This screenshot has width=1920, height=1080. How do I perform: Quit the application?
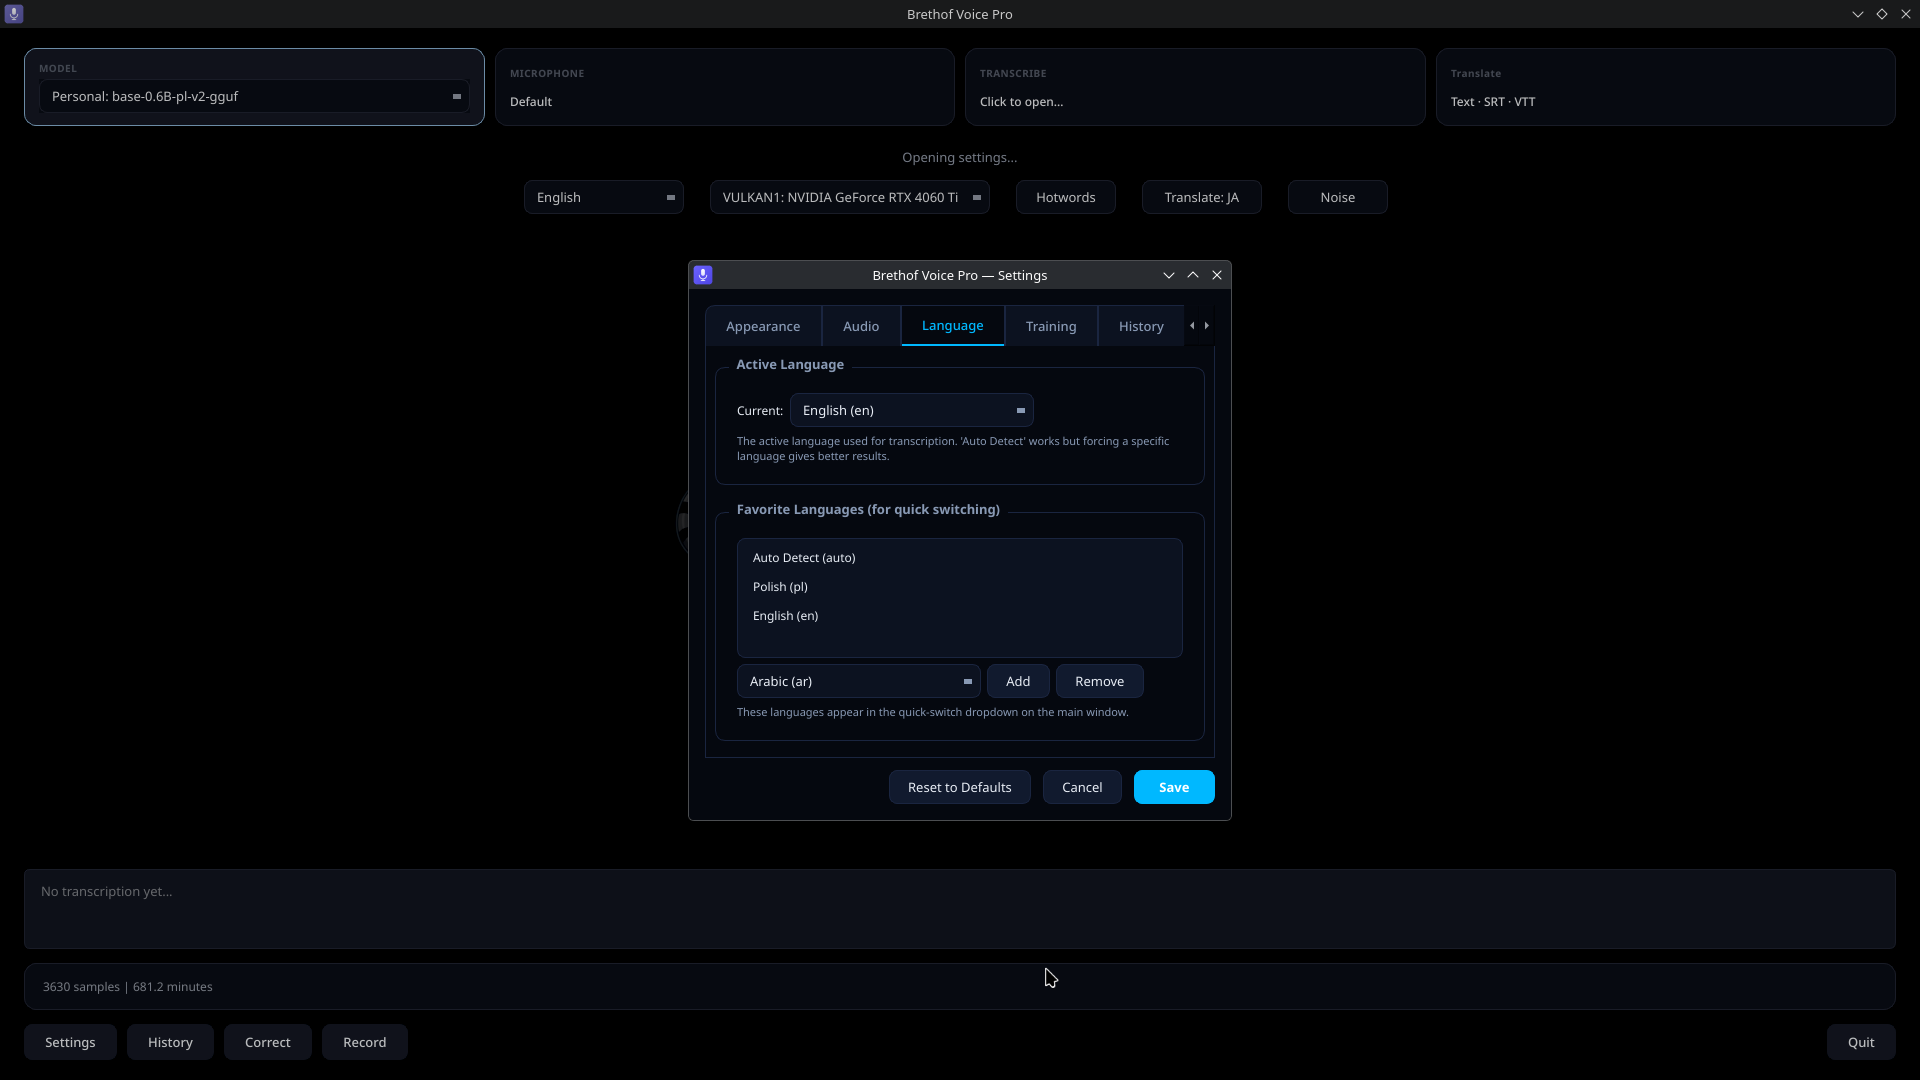tap(1861, 1042)
